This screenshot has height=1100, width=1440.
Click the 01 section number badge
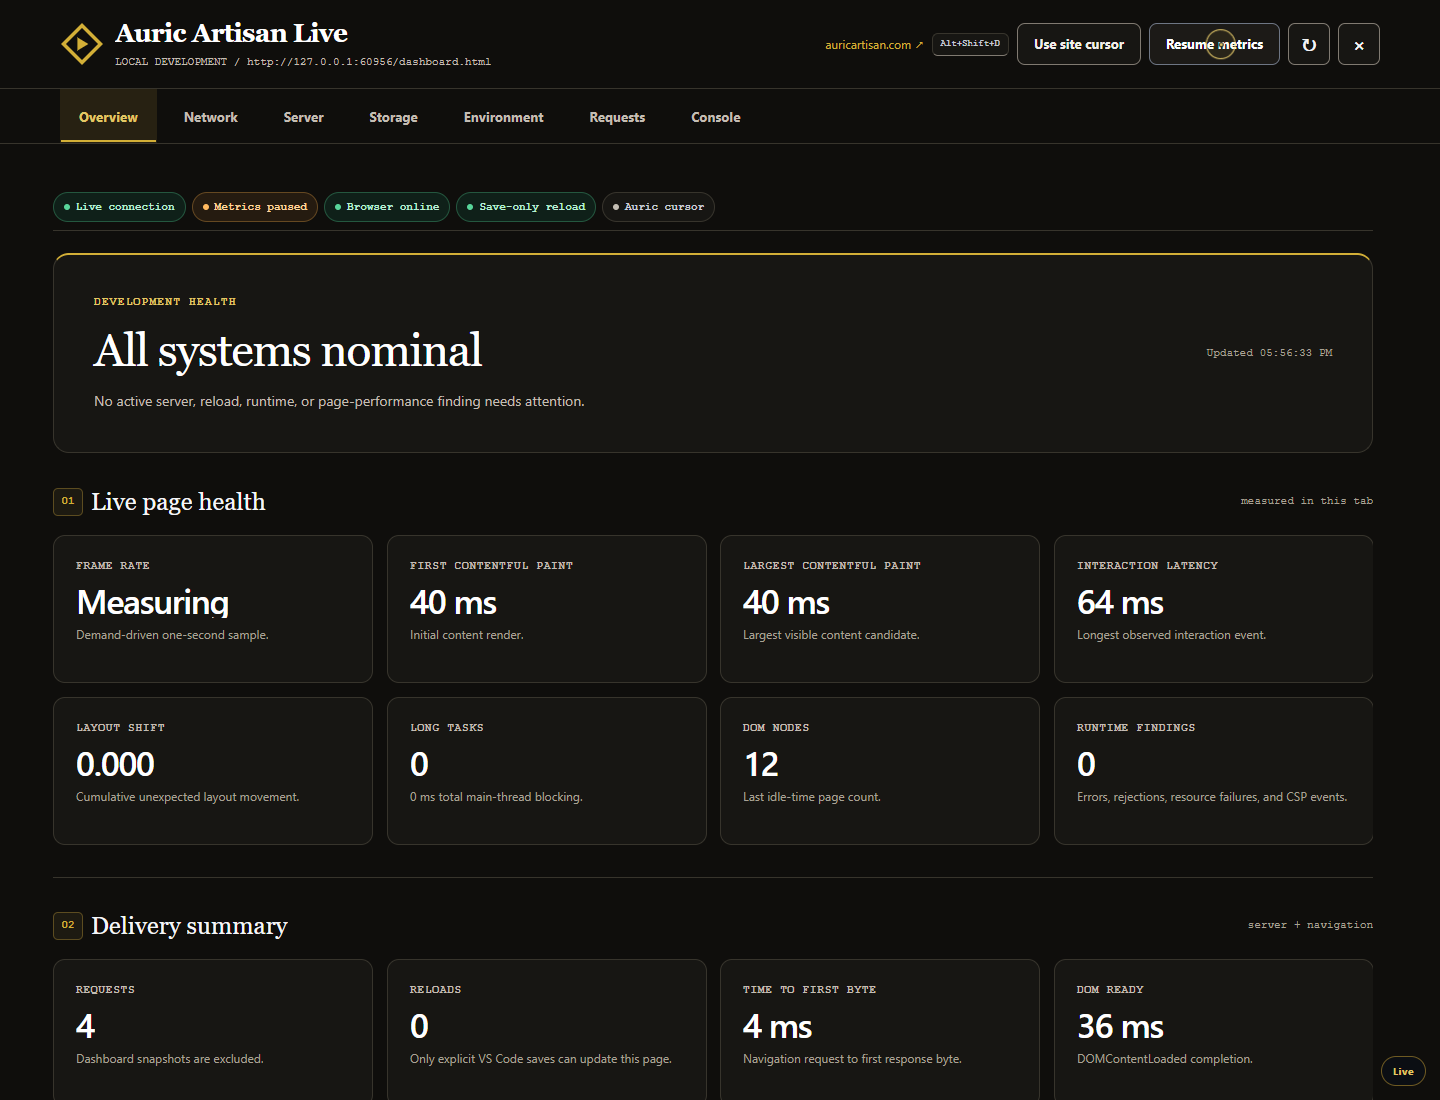[68, 501]
